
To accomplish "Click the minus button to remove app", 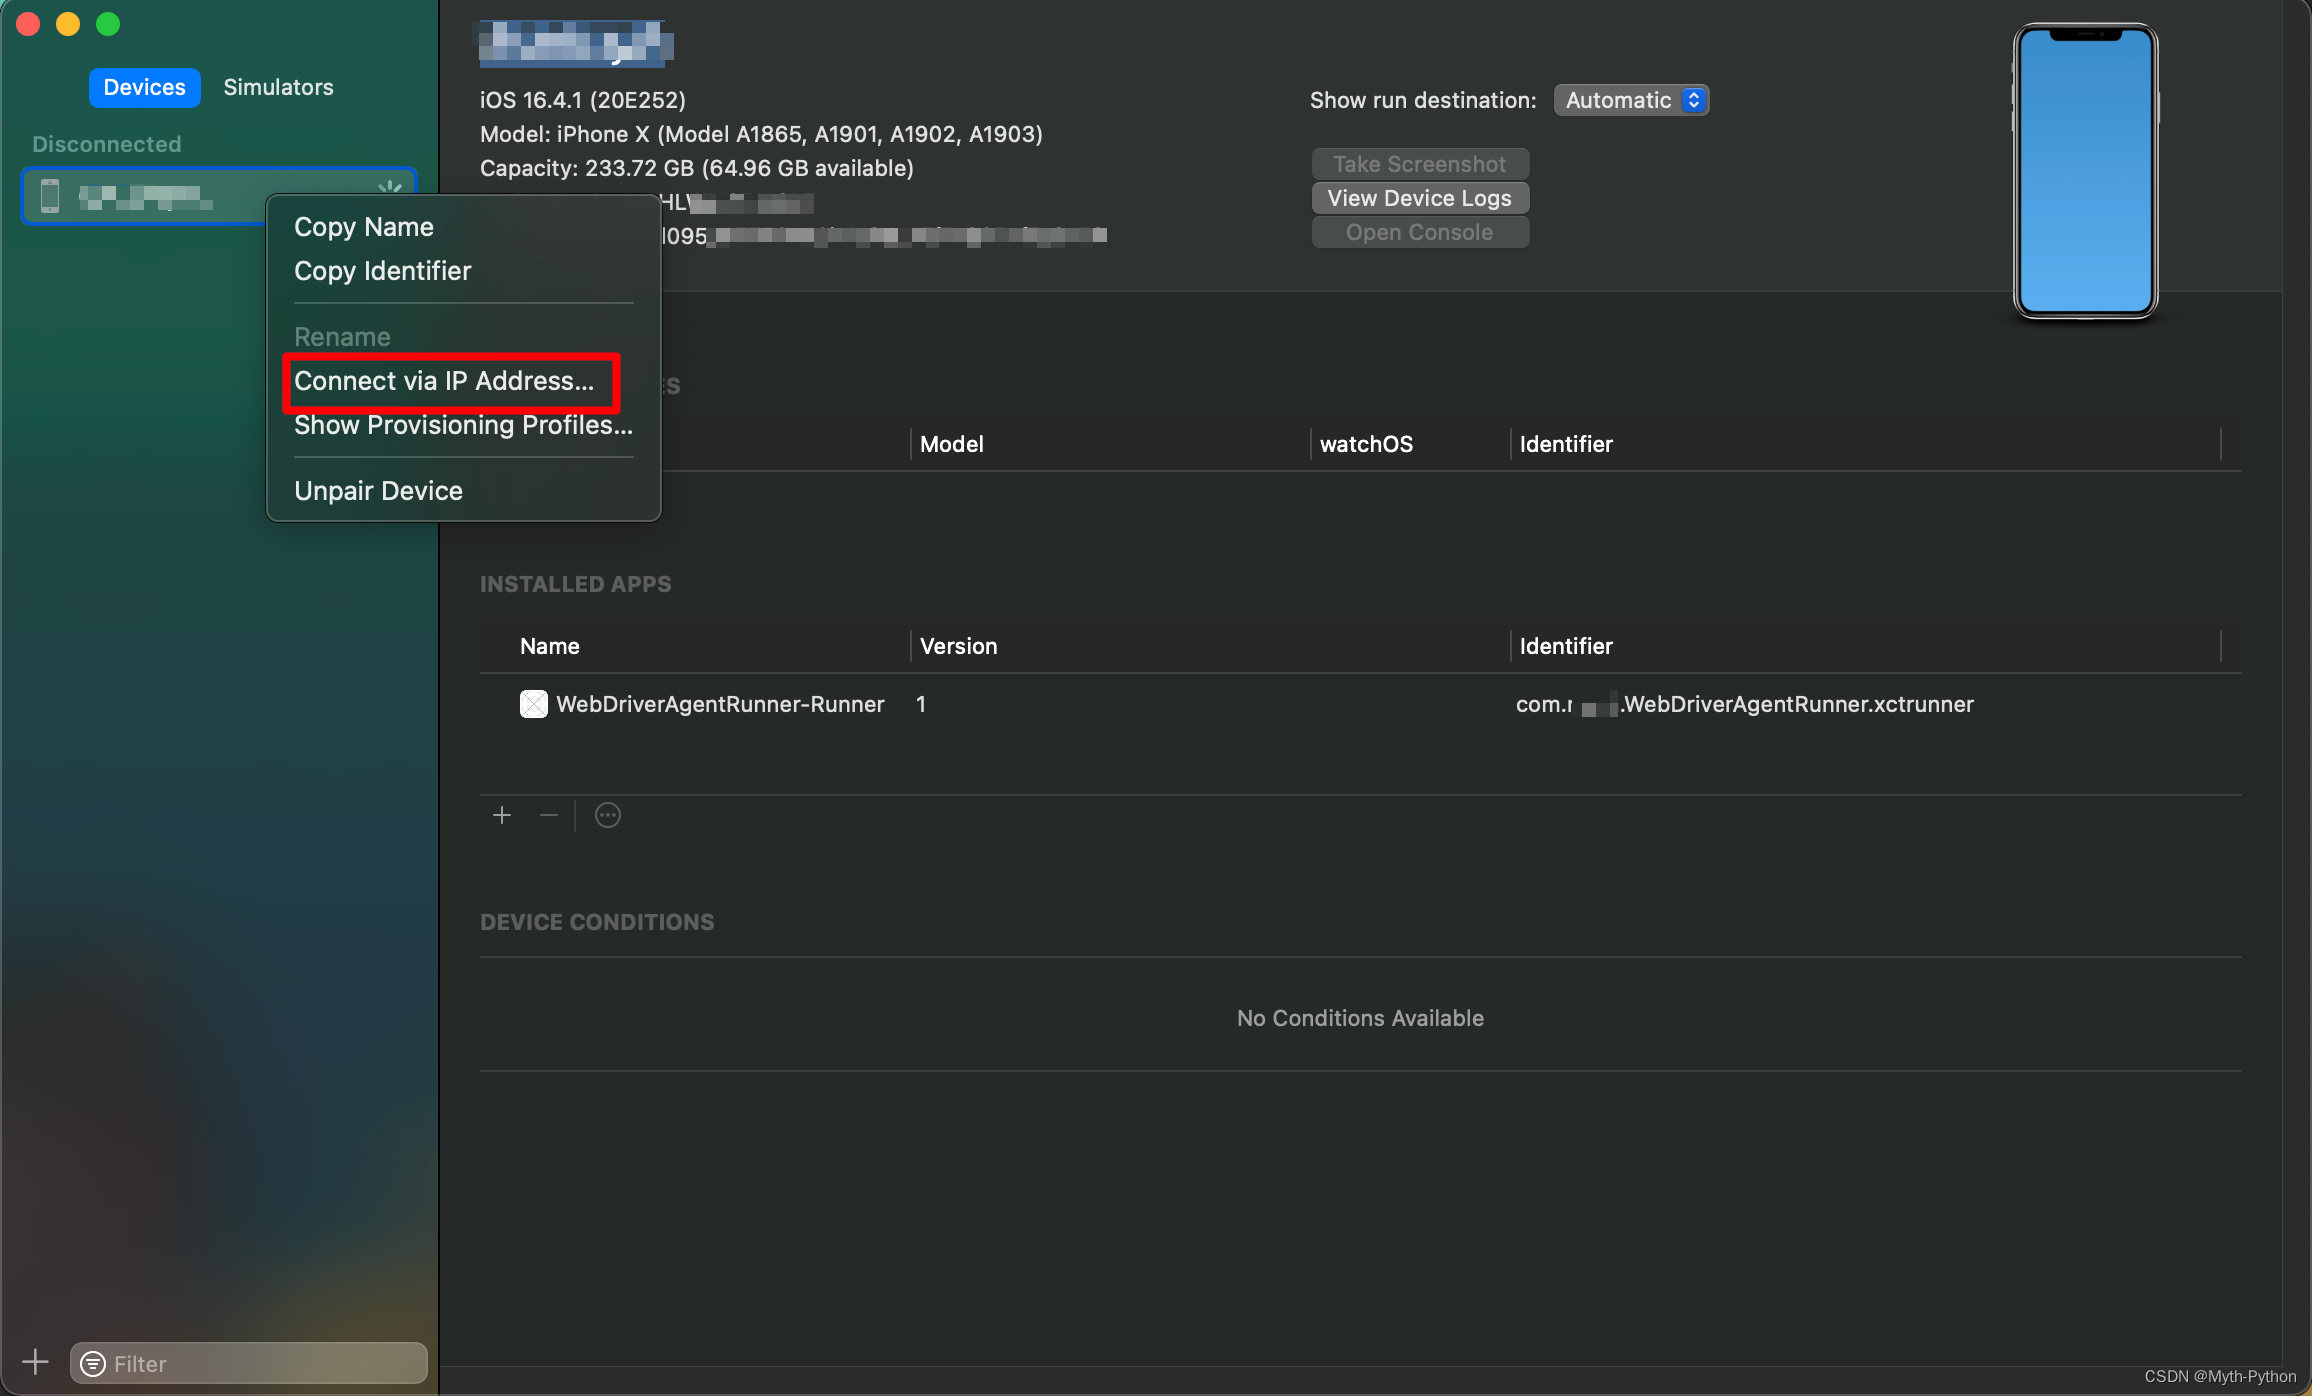I will (549, 815).
